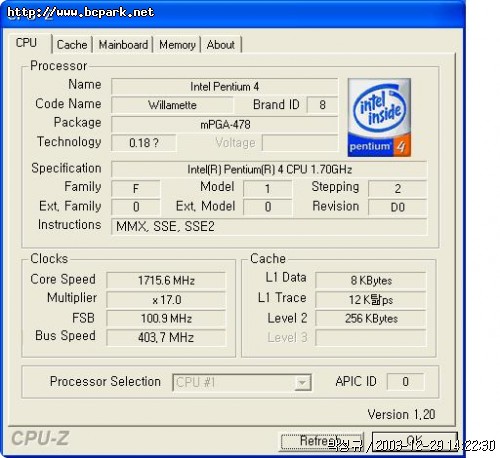The height and width of the screenshot is (458, 500).
Task: Click the Core Speed label
Action: point(63,279)
